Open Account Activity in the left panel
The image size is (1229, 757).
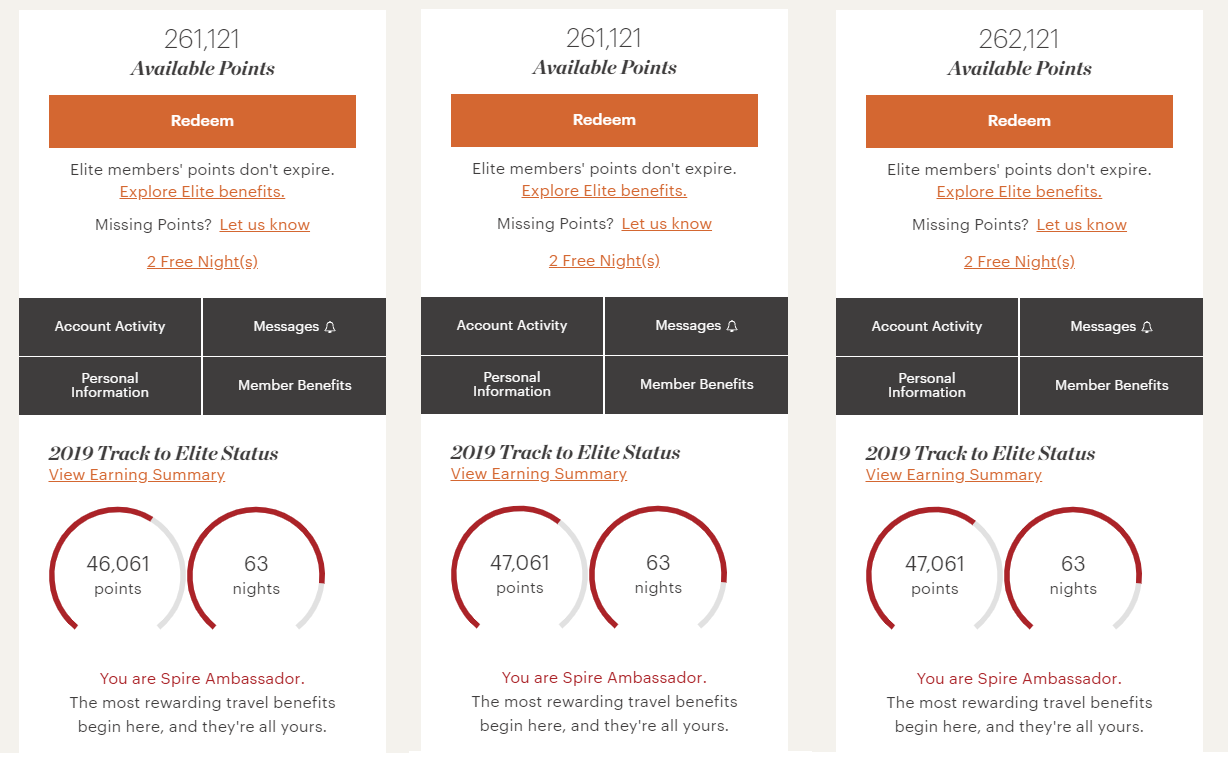pyautogui.click(x=110, y=327)
